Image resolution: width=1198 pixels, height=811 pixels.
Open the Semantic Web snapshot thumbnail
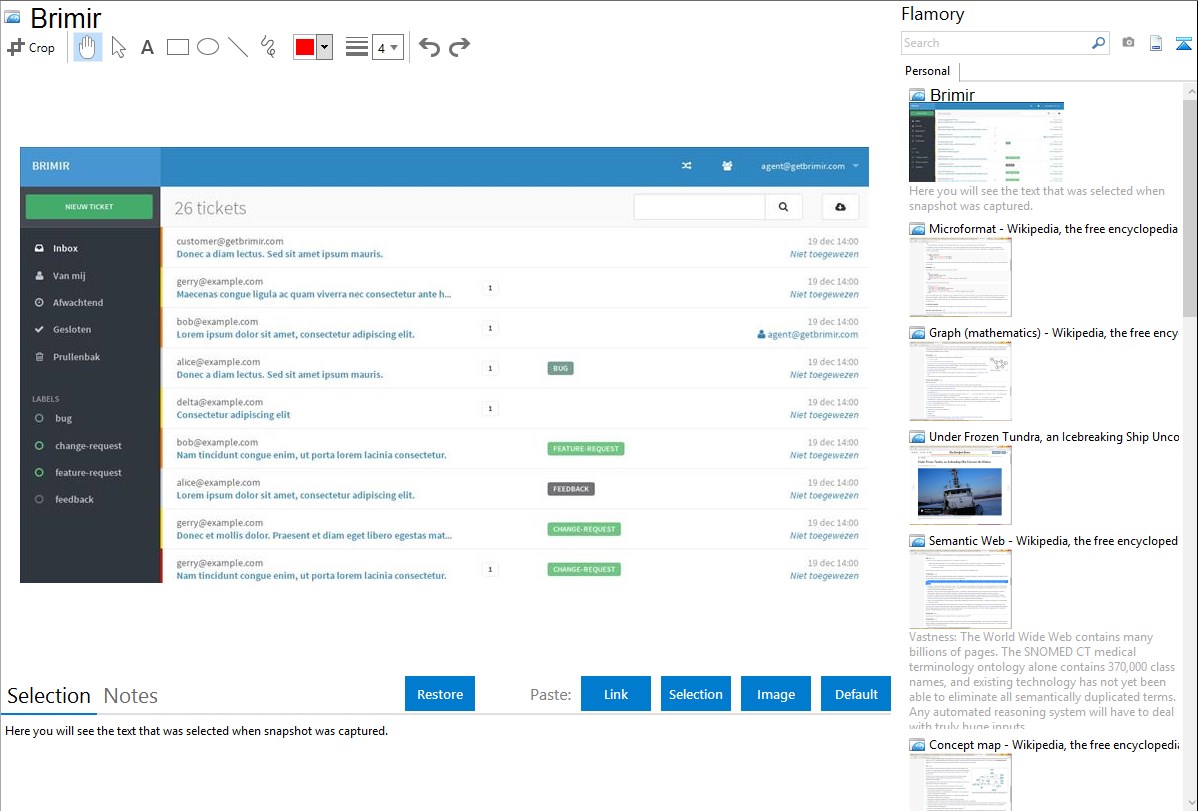960,589
